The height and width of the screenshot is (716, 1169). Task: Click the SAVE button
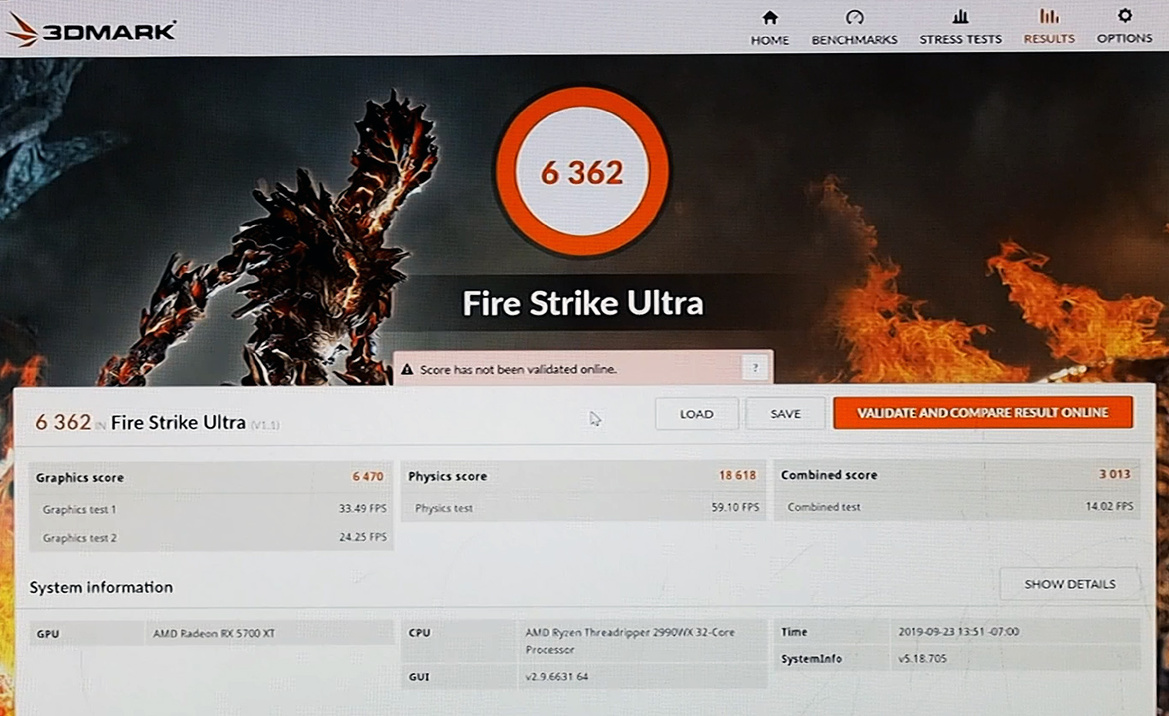(x=785, y=413)
